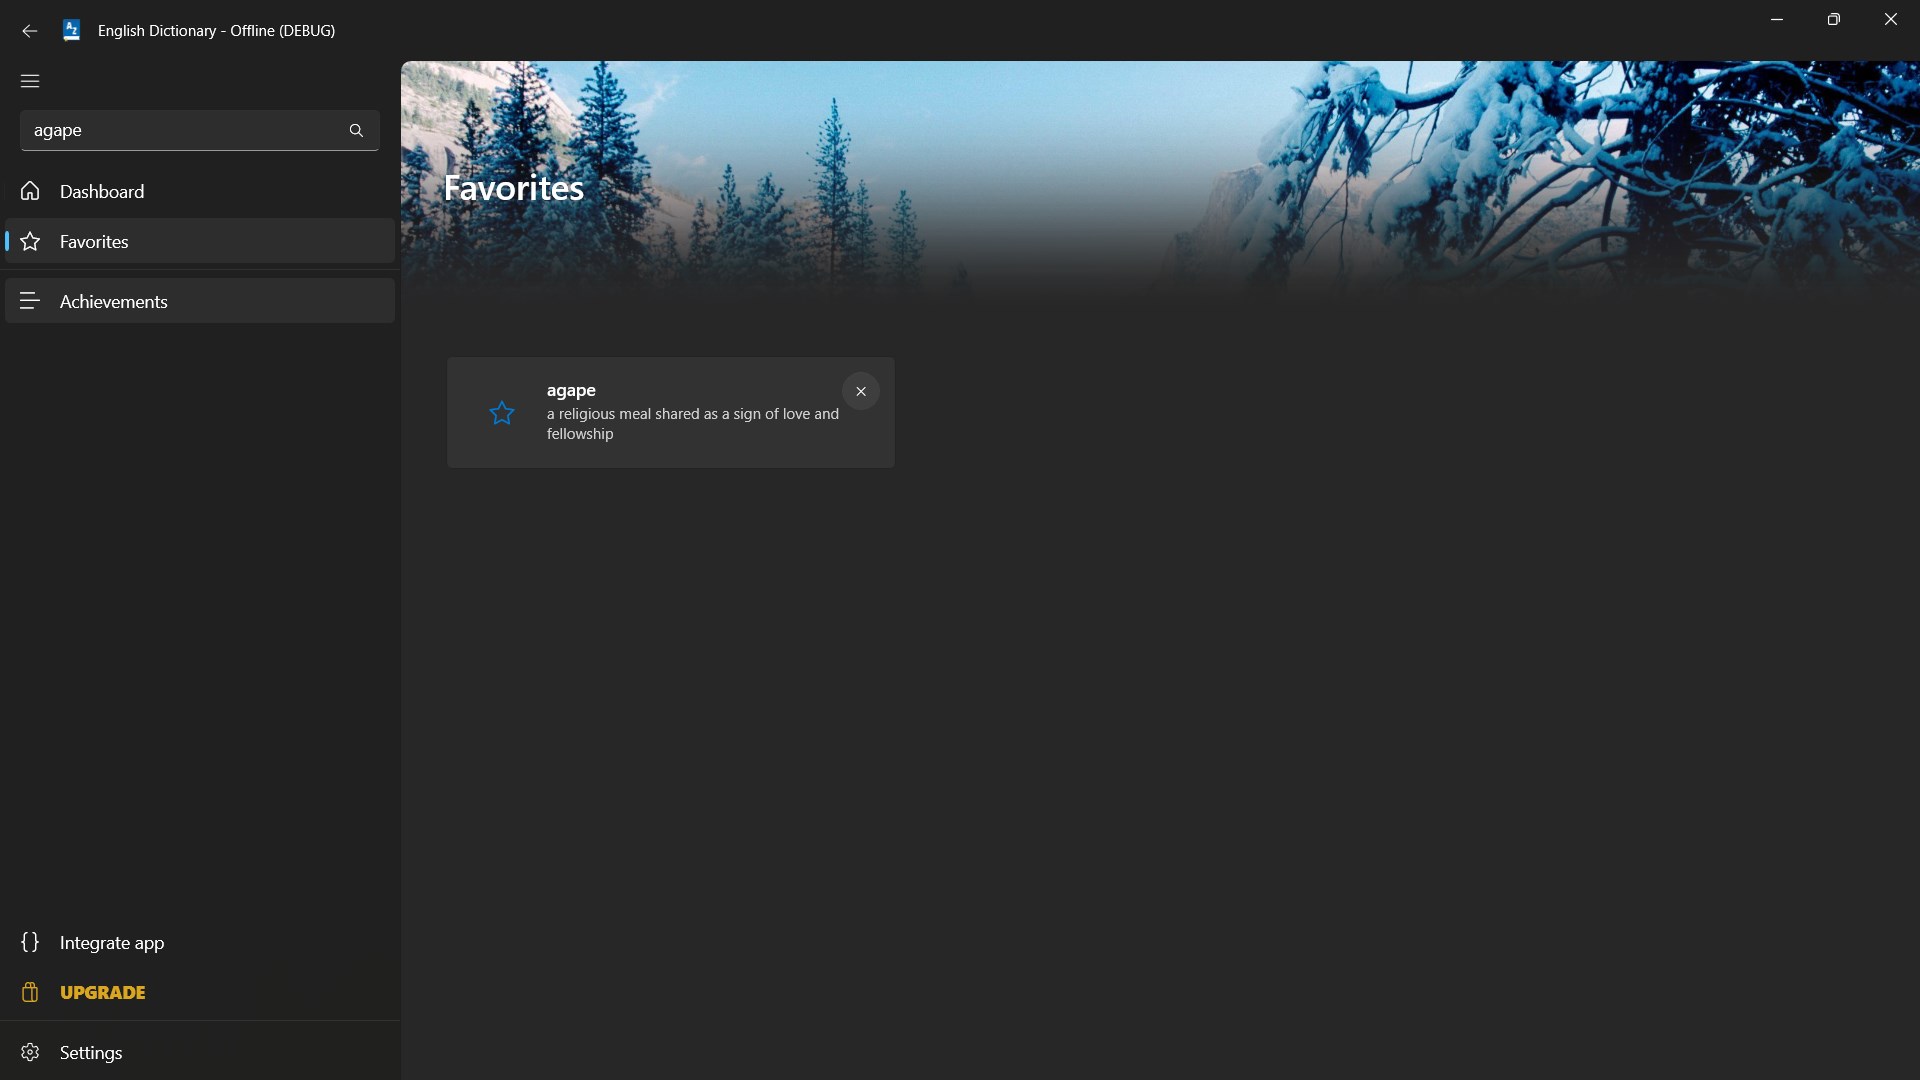
Task: Open Settings gear icon
Action: 30,1052
